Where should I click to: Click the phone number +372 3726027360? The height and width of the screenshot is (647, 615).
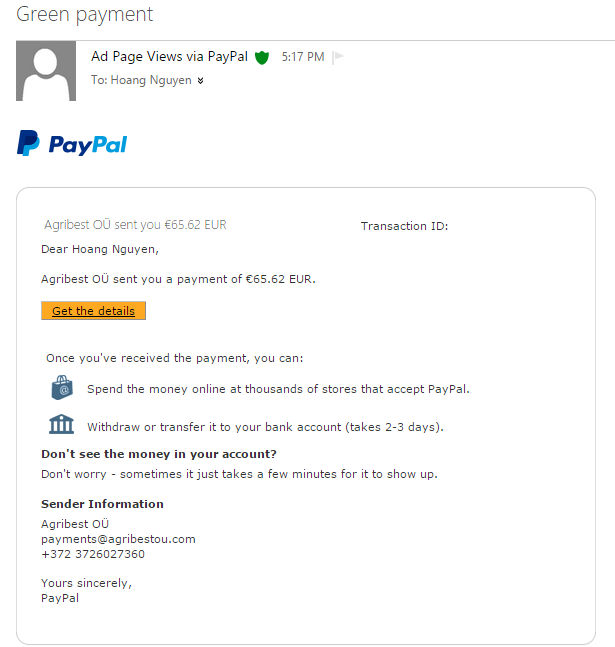coord(93,554)
